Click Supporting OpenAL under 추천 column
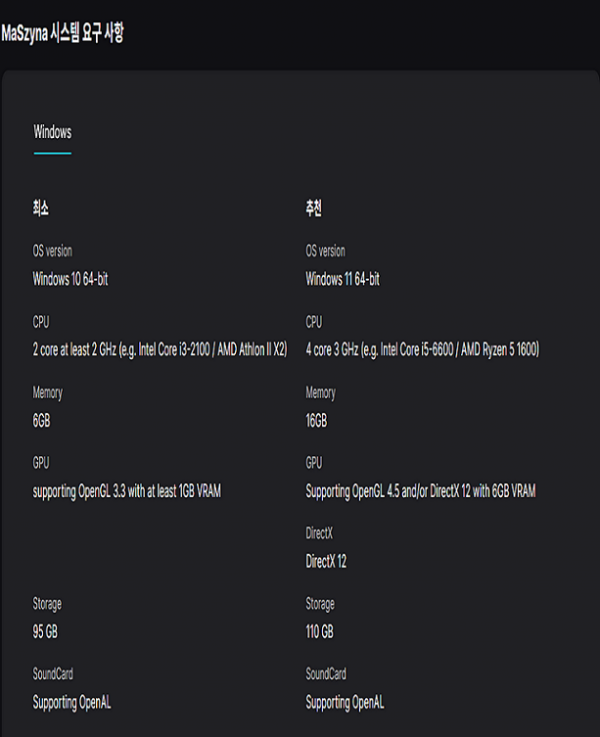The width and height of the screenshot is (600, 737). click(x=345, y=702)
